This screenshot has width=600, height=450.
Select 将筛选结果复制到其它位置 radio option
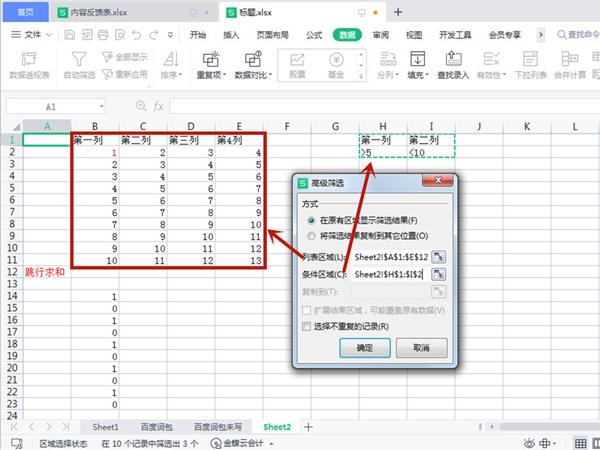pyautogui.click(x=313, y=234)
